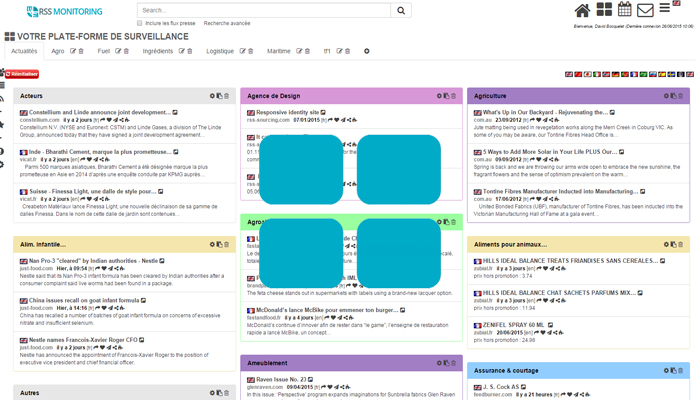Filter by the Portuguese flag
700x400 pixels.
click(x=625, y=74)
